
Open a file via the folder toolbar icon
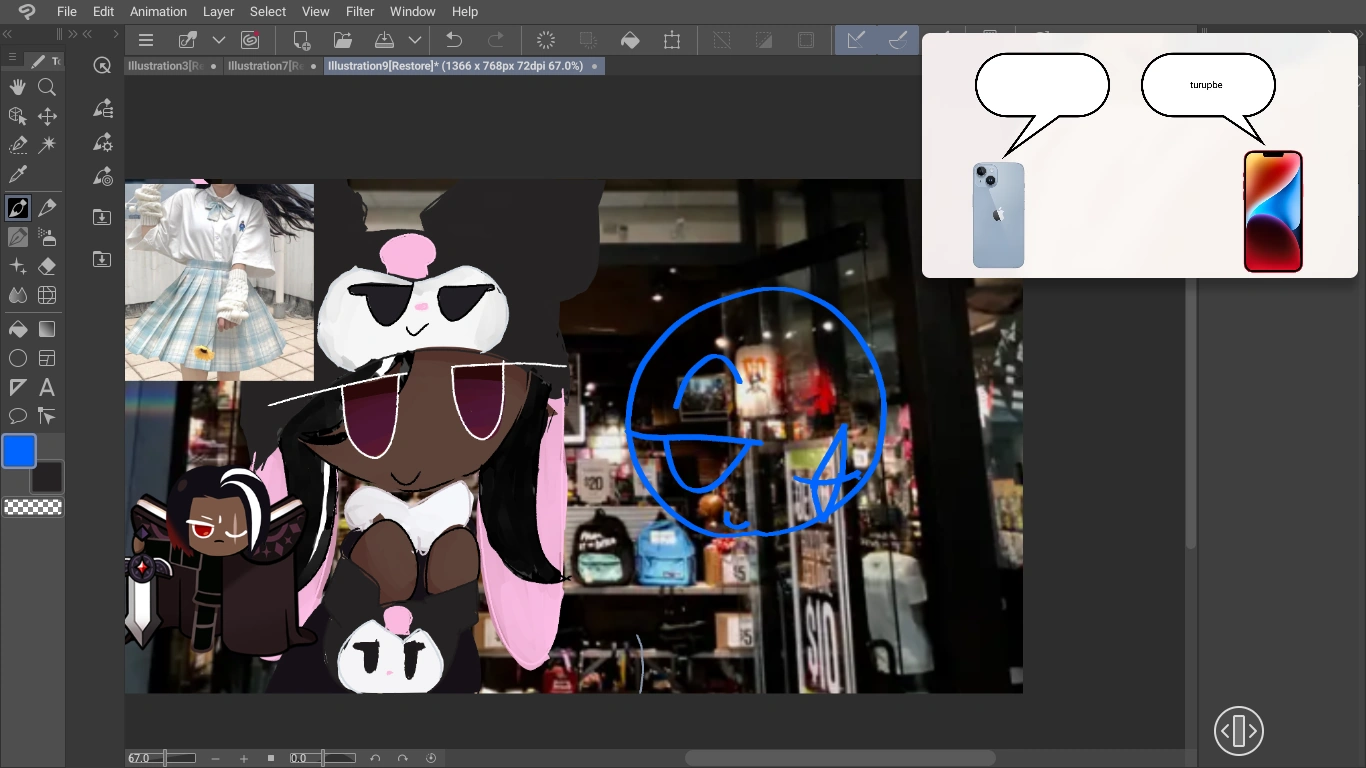[x=343, y=40]
